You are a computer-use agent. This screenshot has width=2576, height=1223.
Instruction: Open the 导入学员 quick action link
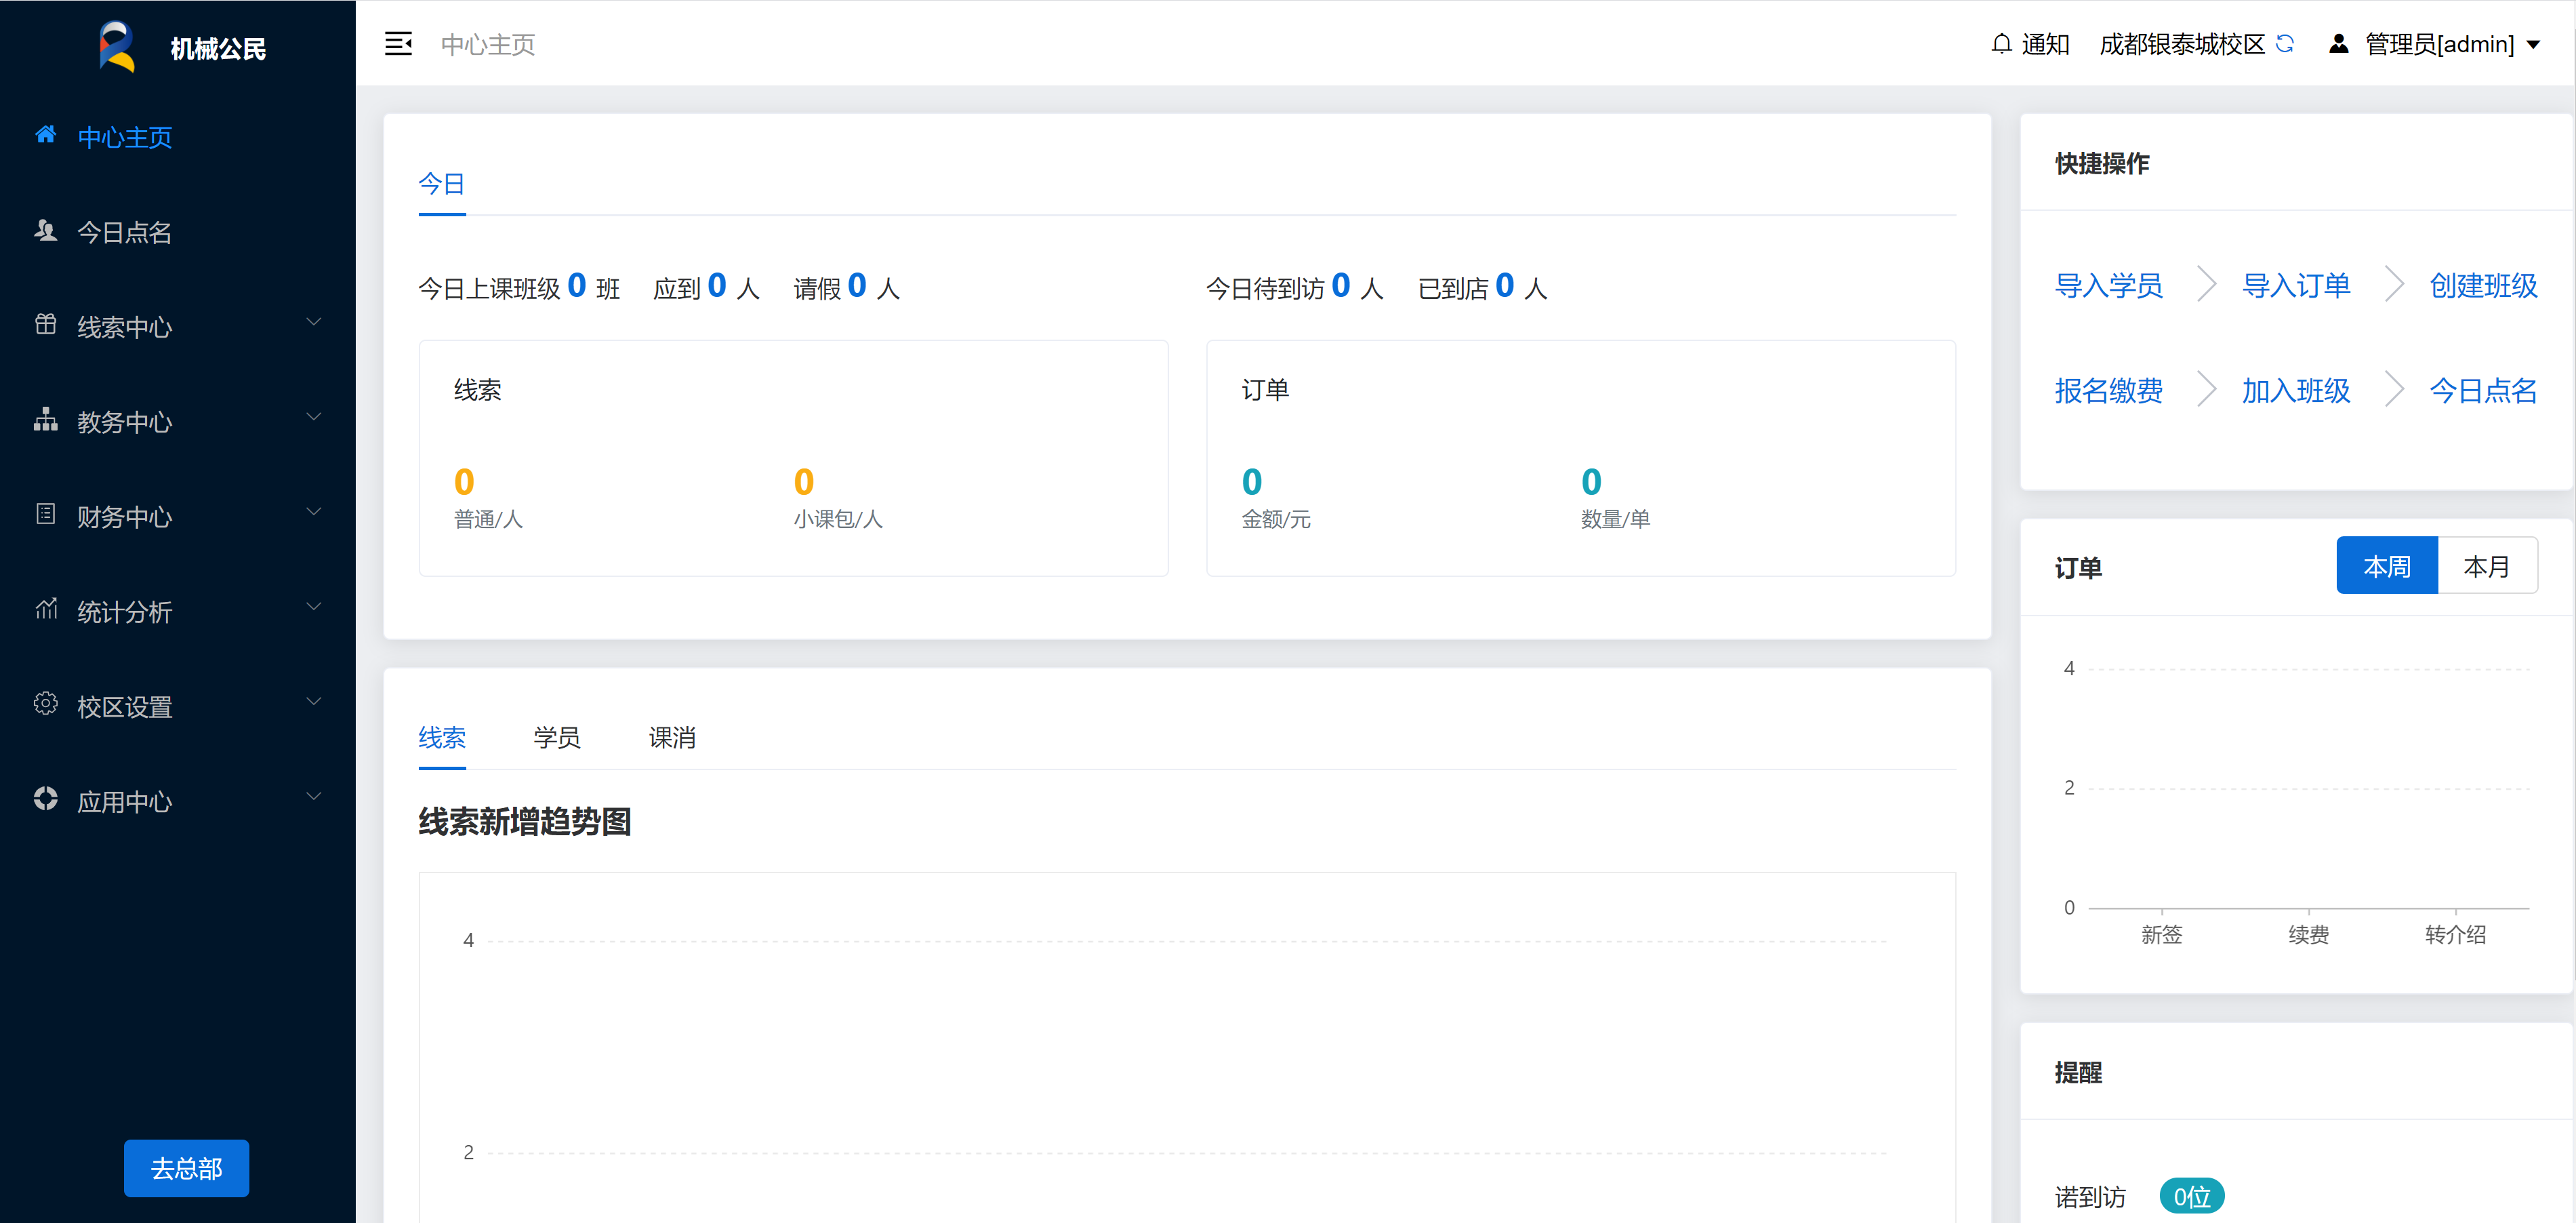[2108, 286]
